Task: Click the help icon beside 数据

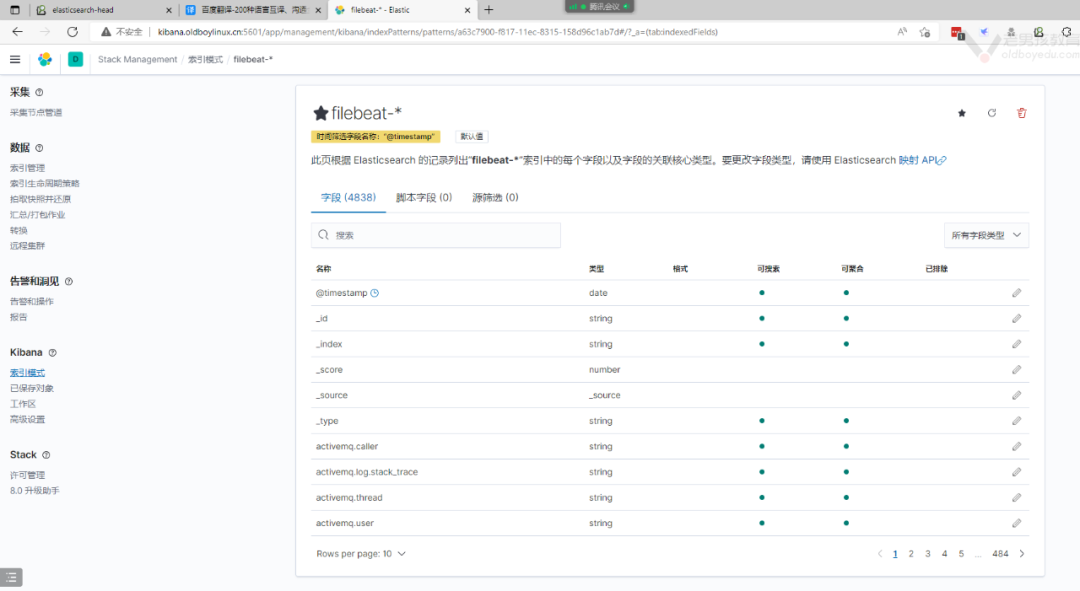Action: click(x=39, y=148)
